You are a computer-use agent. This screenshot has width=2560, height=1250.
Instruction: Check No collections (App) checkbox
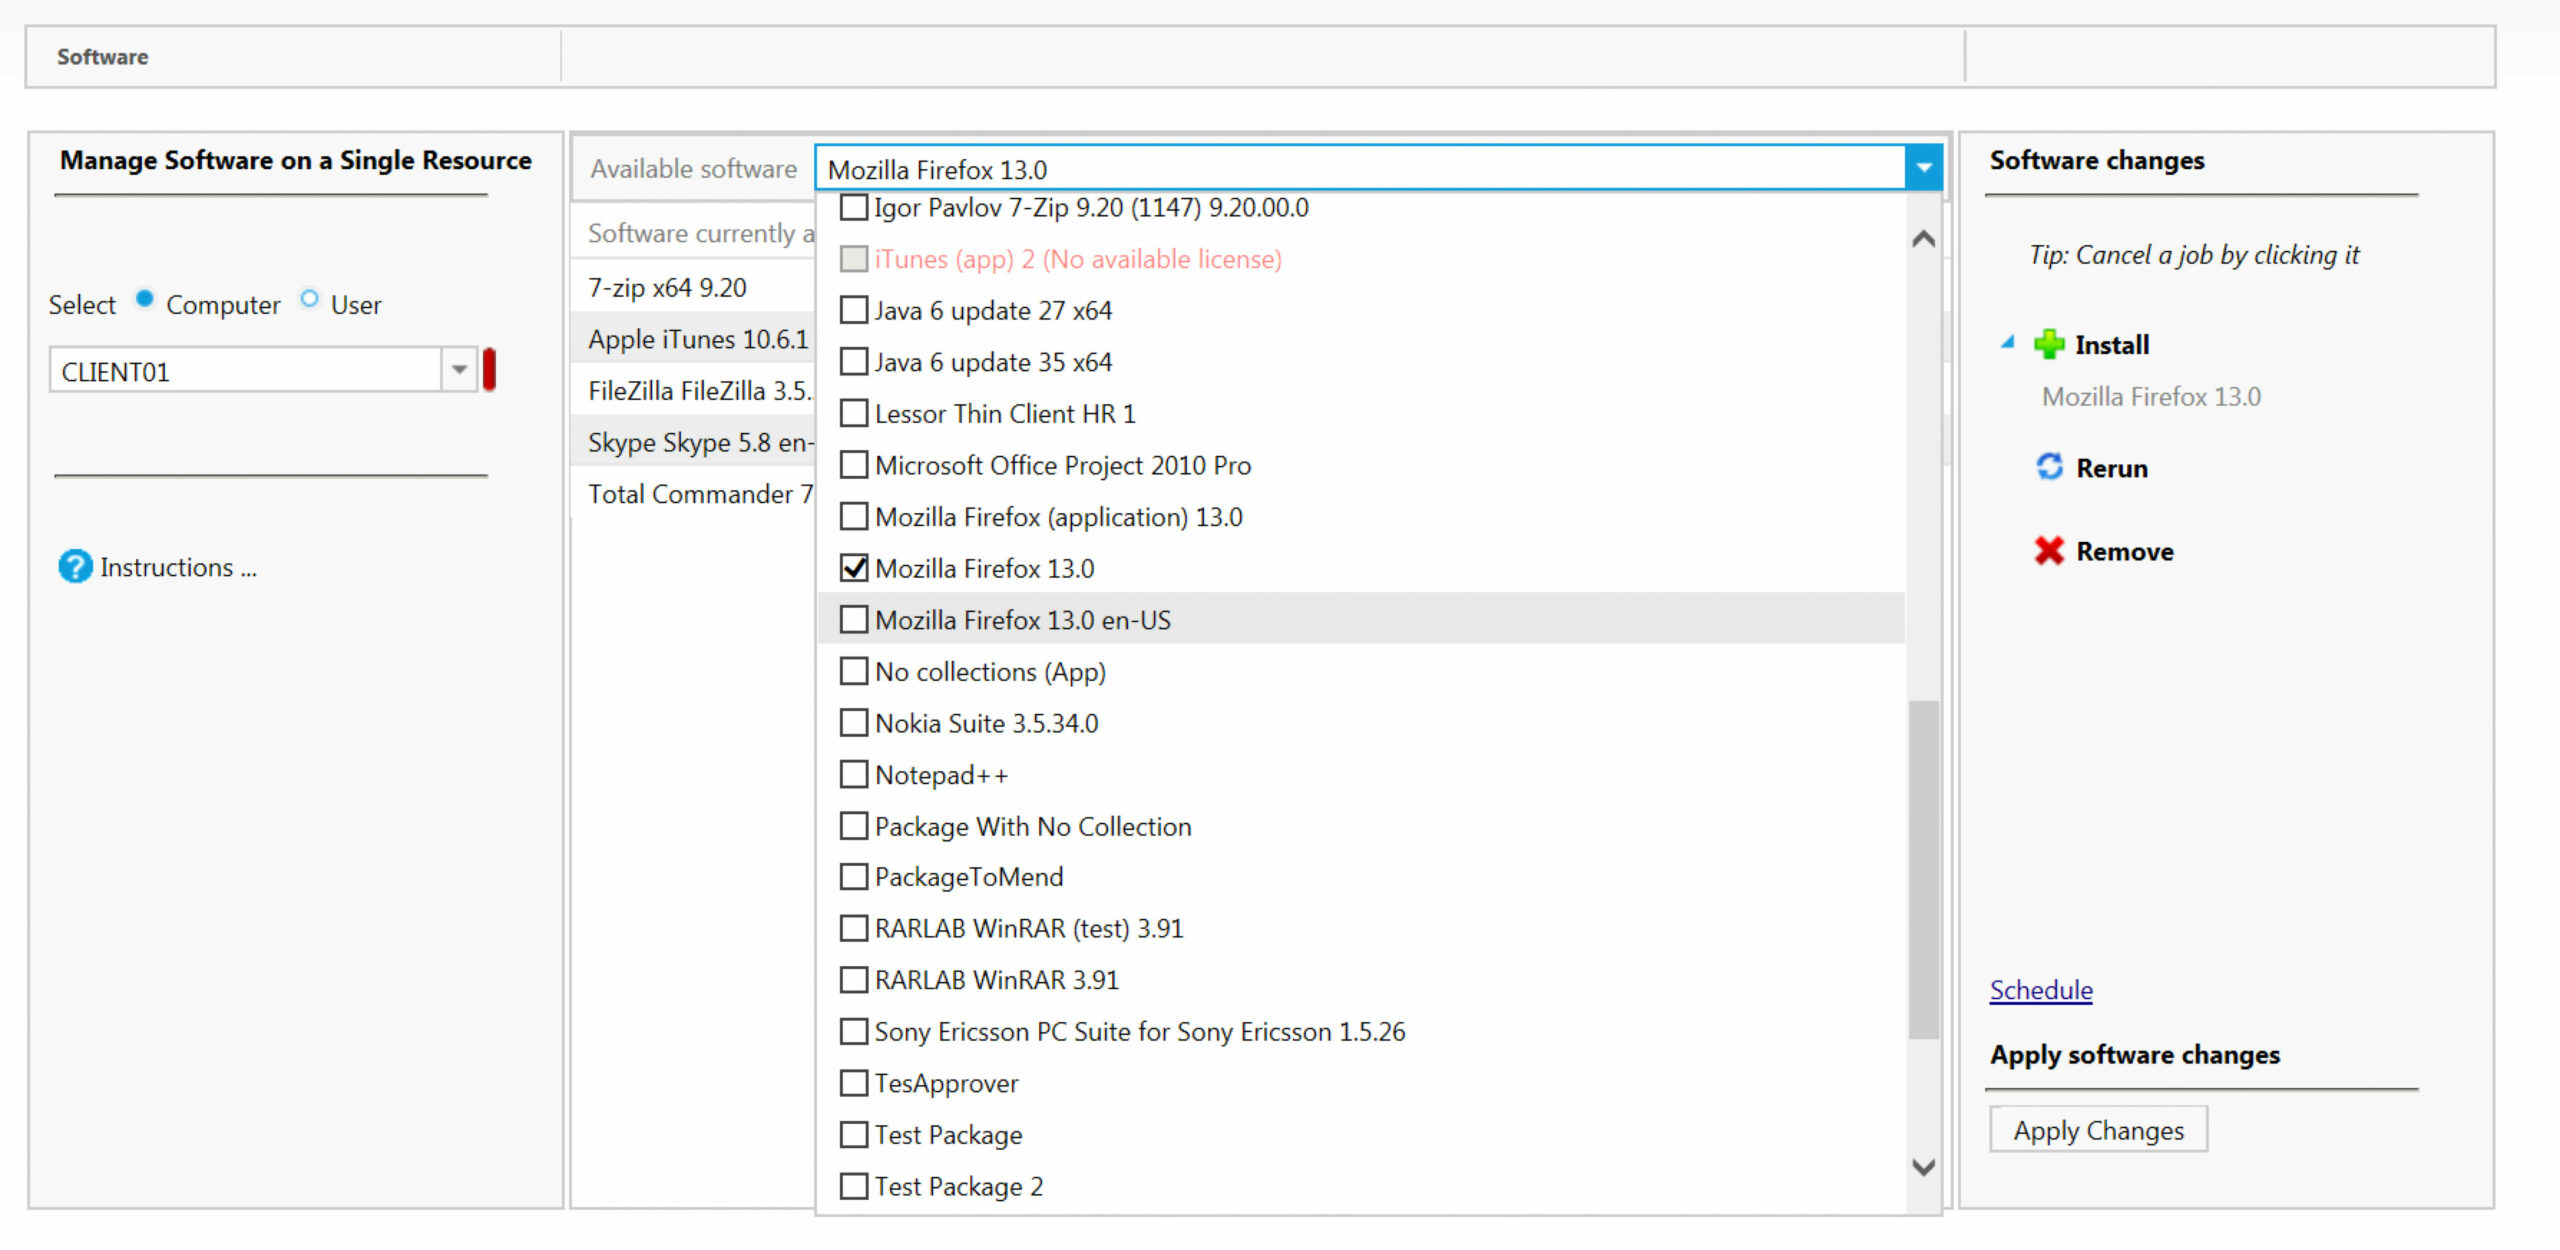coord(853,671)
